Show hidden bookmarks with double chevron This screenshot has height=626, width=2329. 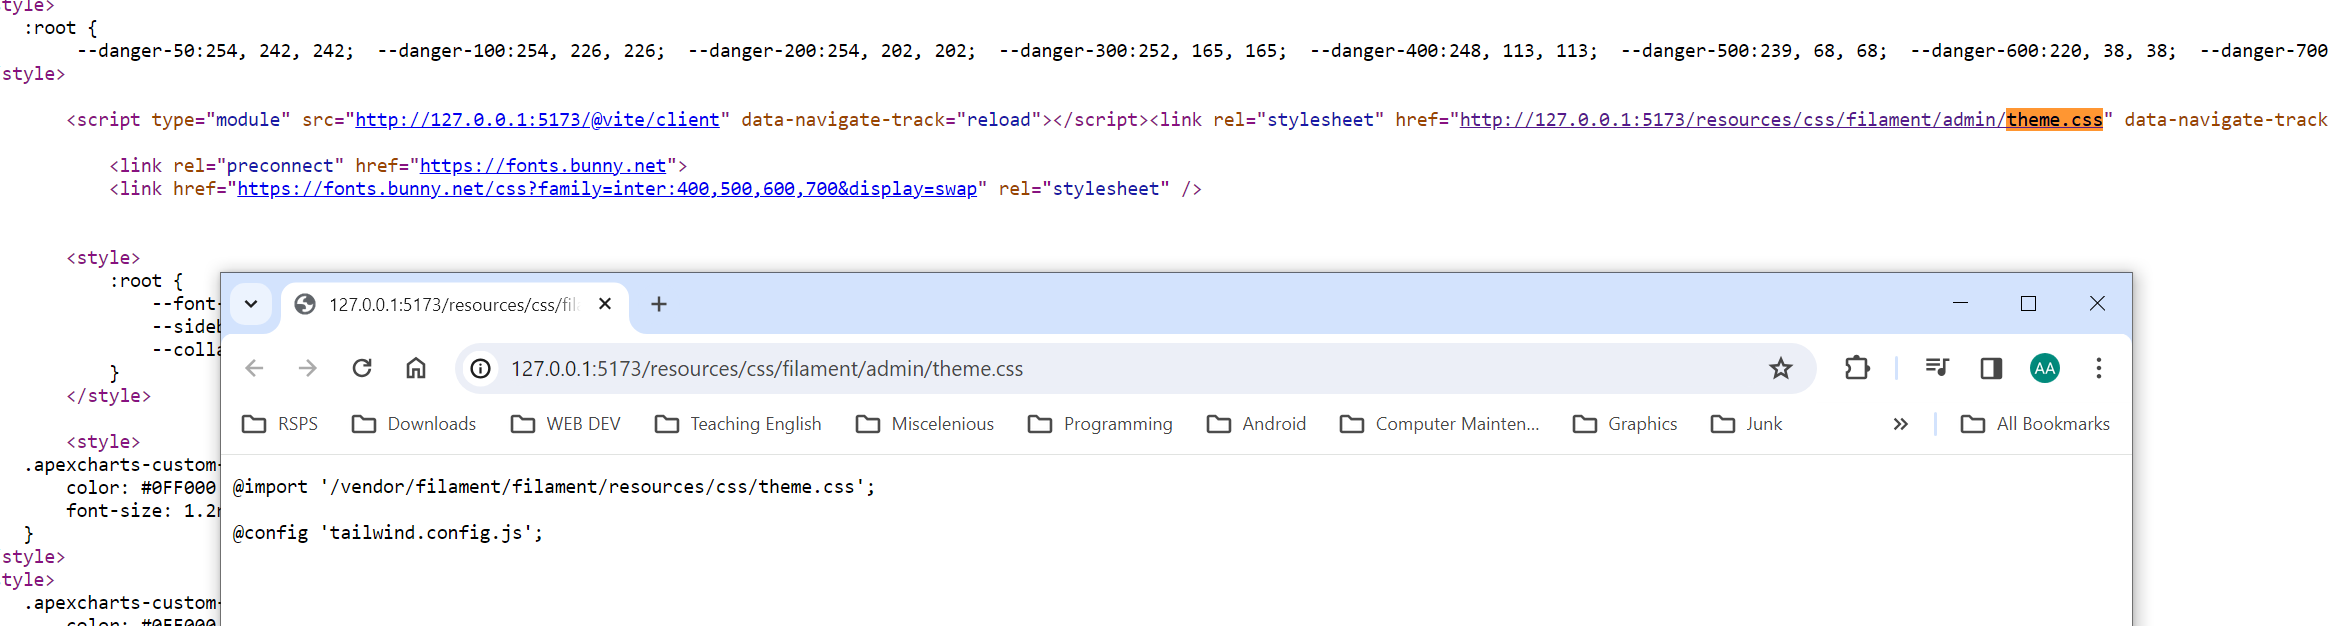click(1901, 424)
